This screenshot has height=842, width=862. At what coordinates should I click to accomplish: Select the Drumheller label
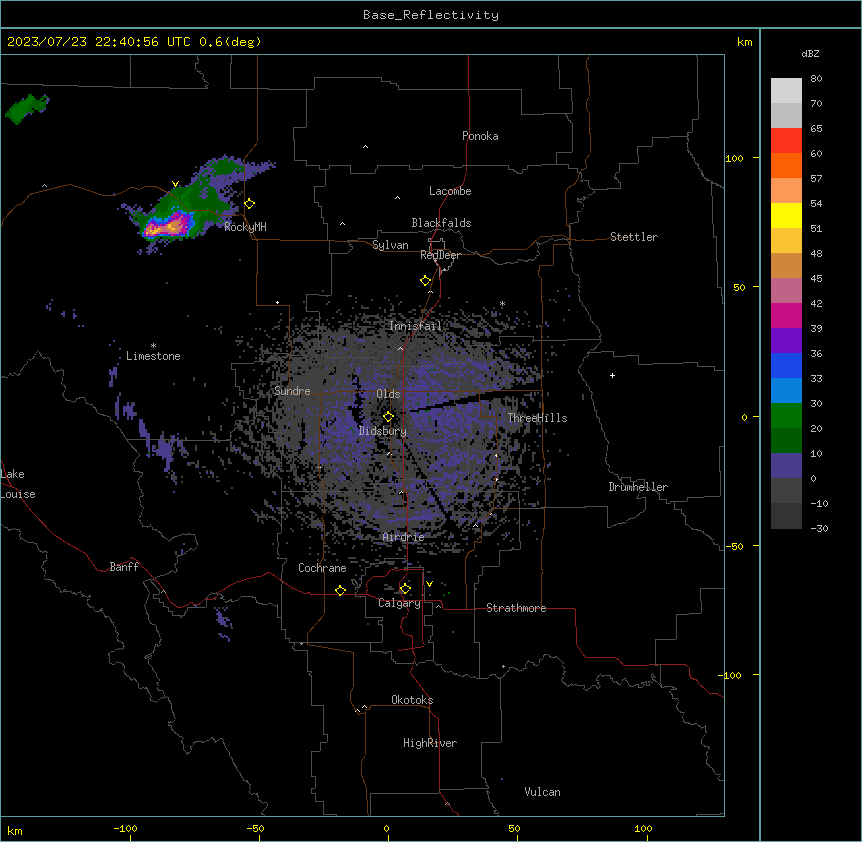[x=638, y=487]
